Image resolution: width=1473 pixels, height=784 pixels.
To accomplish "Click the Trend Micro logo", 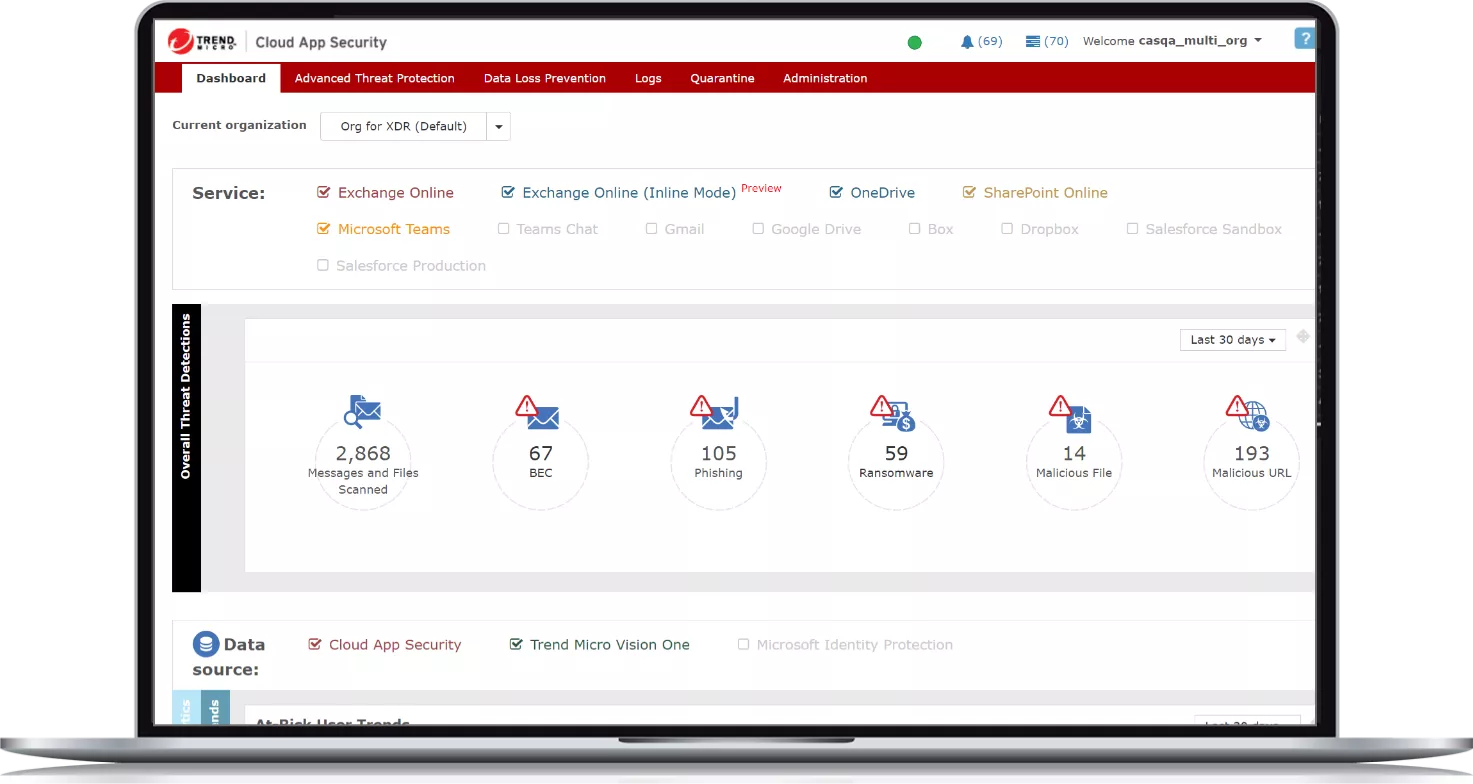I will (x=202, y=42).
